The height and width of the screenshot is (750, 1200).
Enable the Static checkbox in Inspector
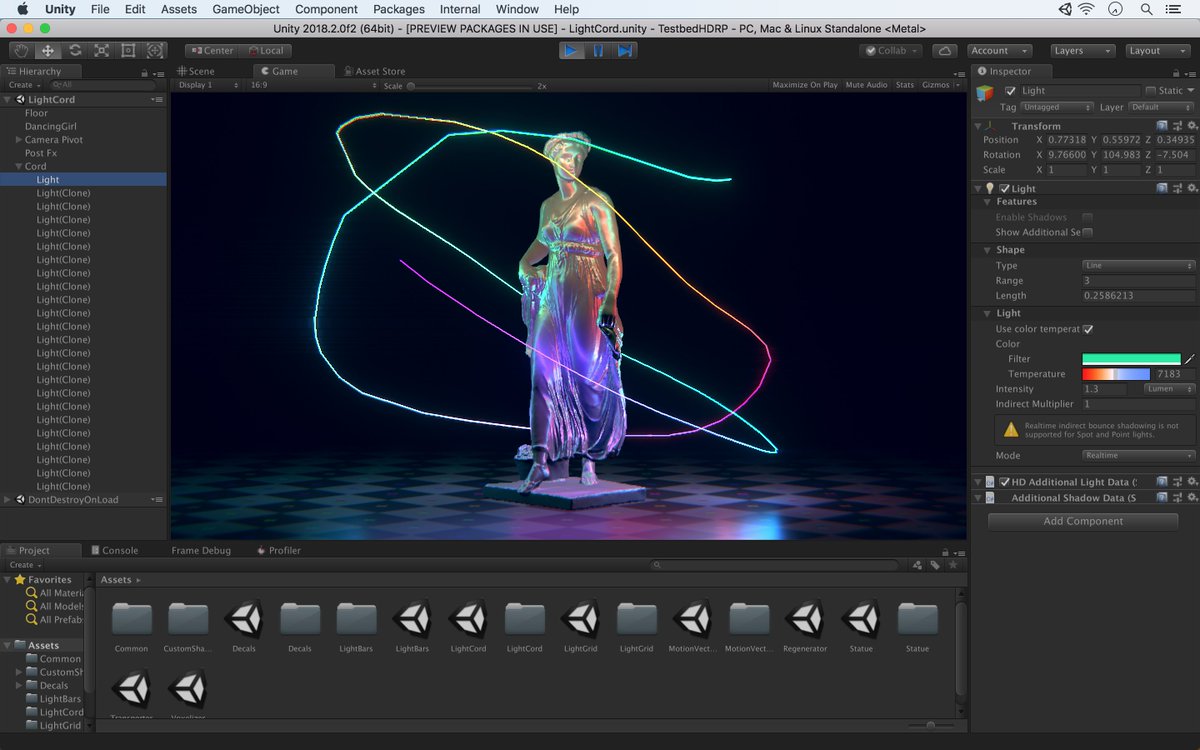[x=1150, y=91]
